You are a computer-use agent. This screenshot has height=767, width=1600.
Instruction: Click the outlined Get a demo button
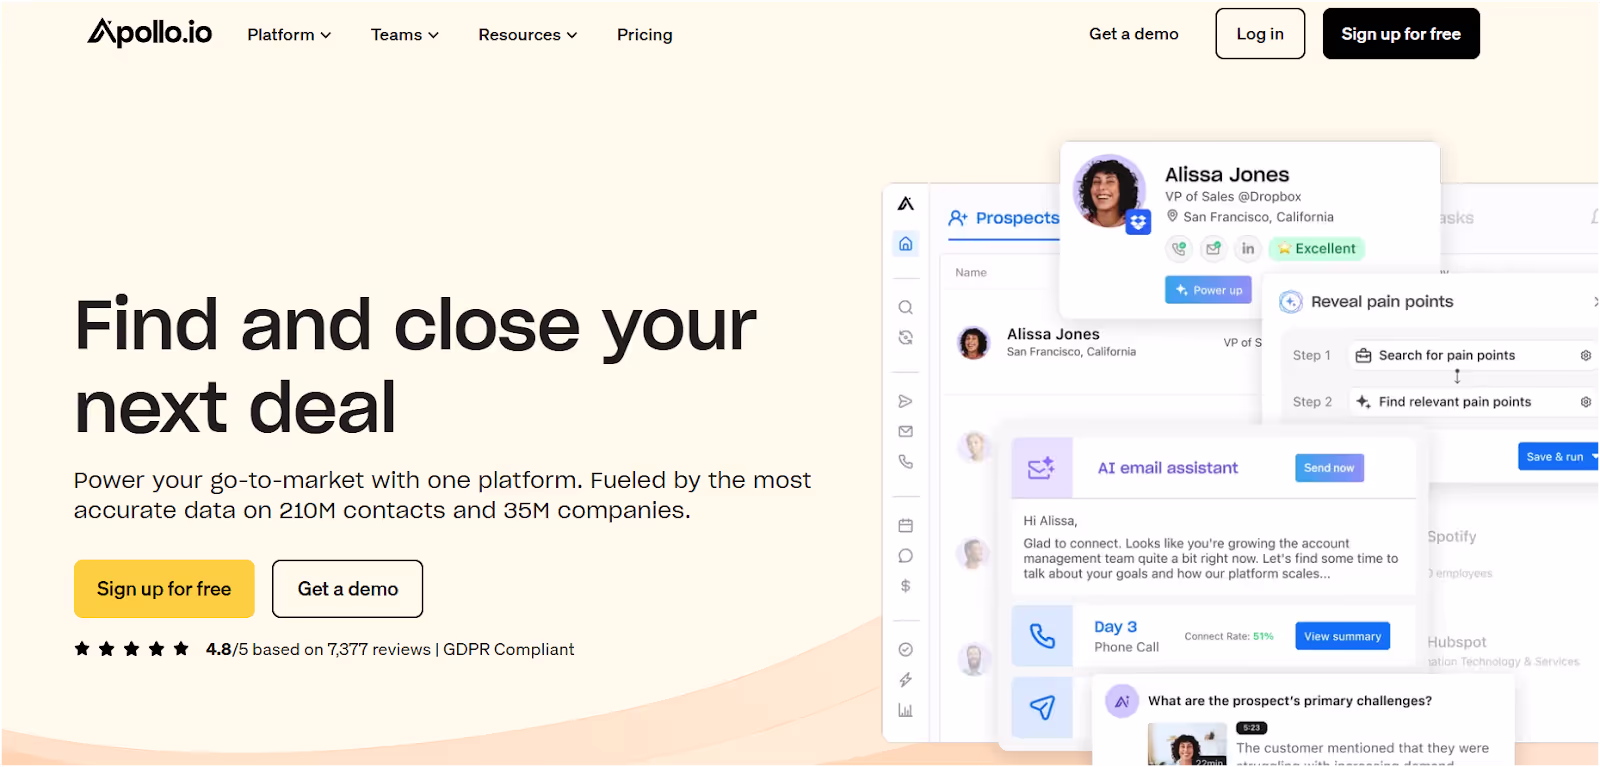tap(348, 589)
